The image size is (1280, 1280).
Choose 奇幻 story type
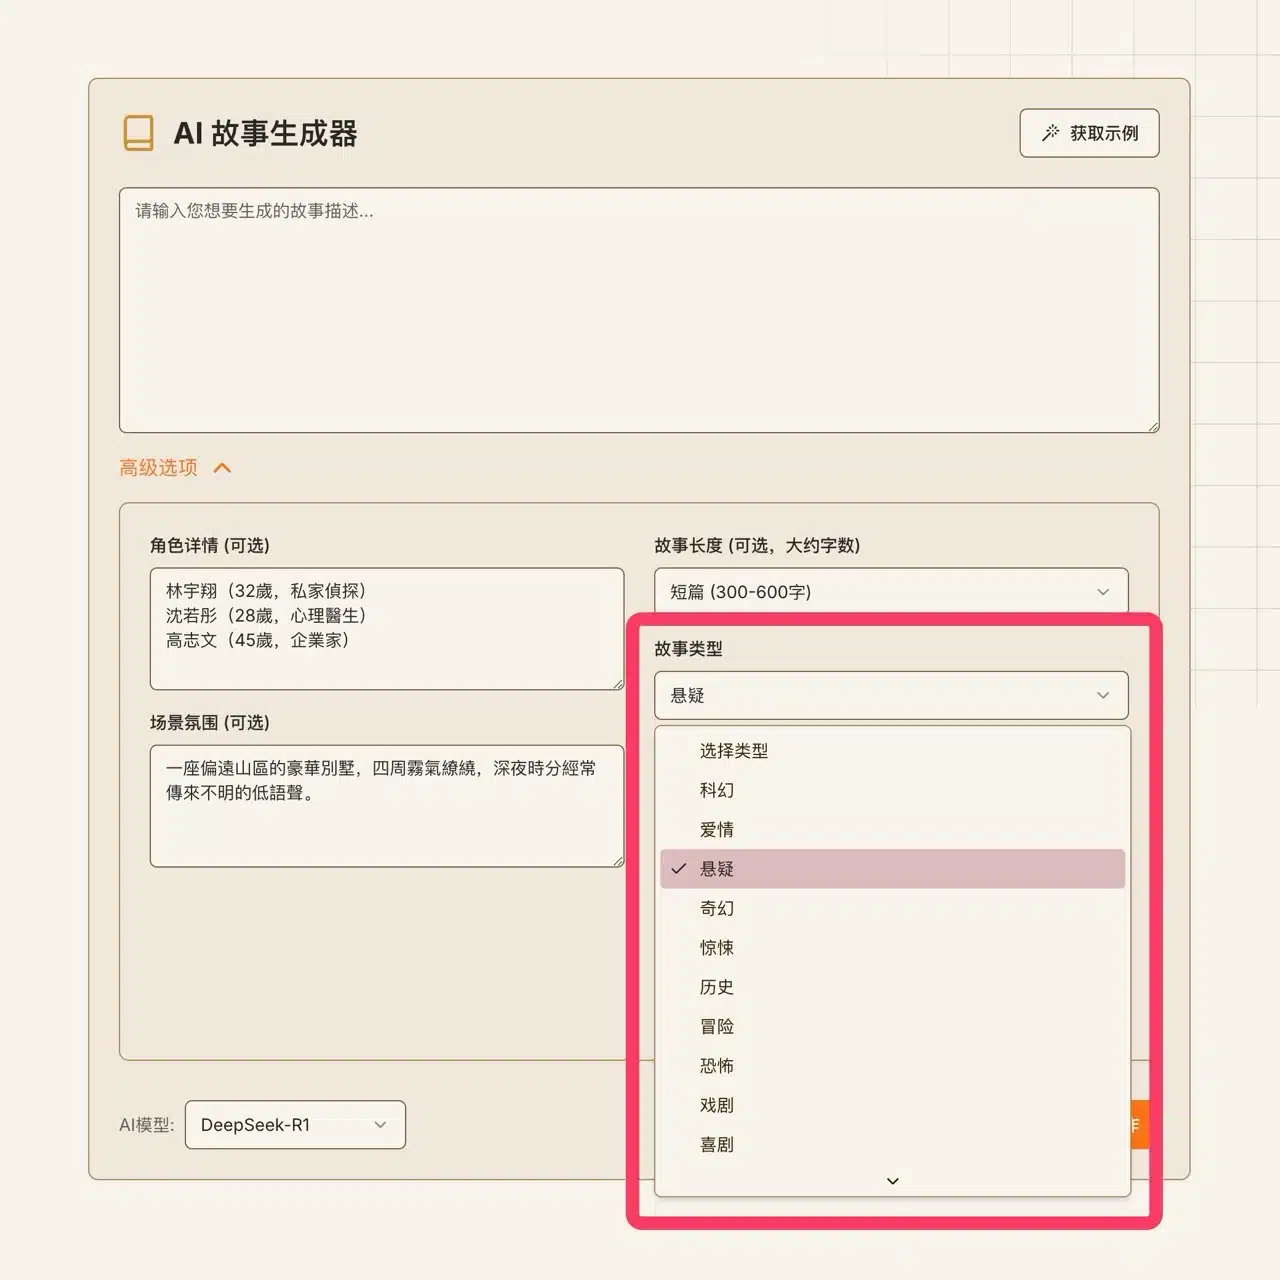[717, 908]
